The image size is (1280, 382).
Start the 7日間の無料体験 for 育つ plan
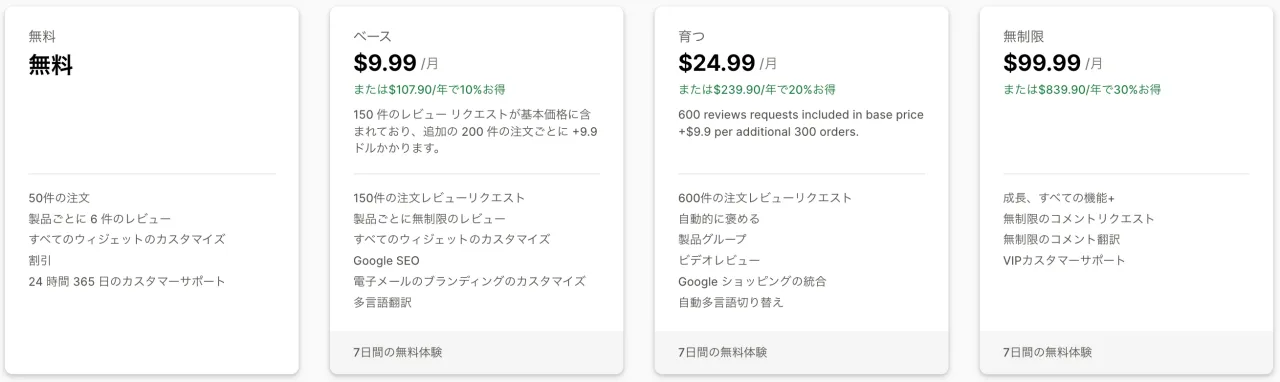[x=723, y=352]
